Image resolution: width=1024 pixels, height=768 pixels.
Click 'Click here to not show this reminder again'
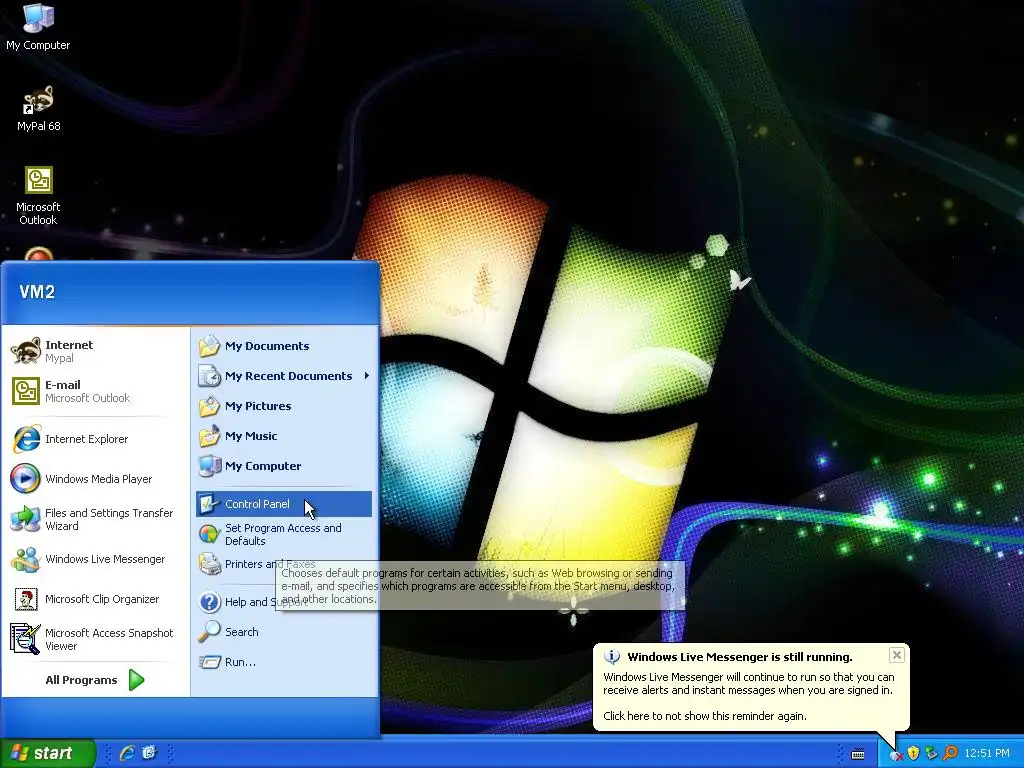[x=705, y=716]
